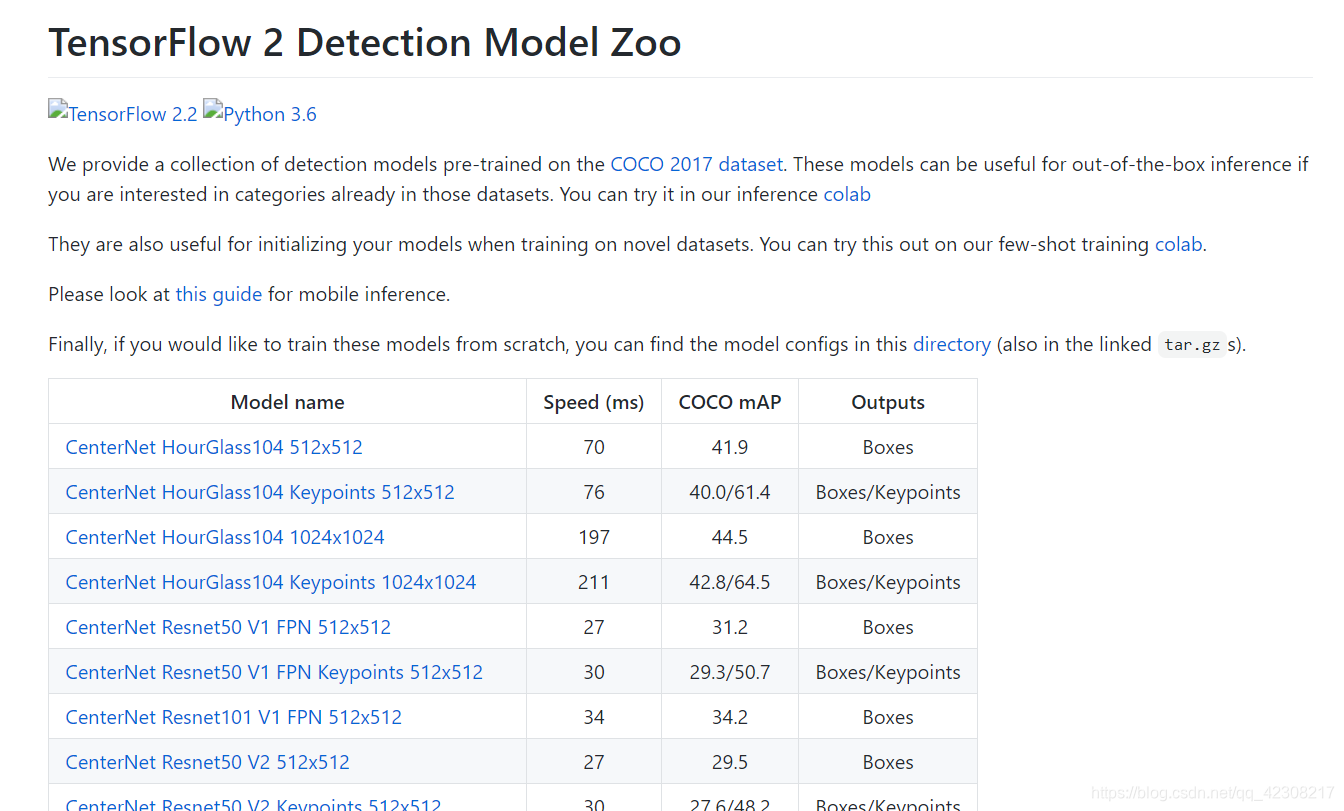This screenshot has height=811, width=1344.
Task: Open CenterNet HourGlass104 1024x1024 model link
Action: [x=225, y=537]
